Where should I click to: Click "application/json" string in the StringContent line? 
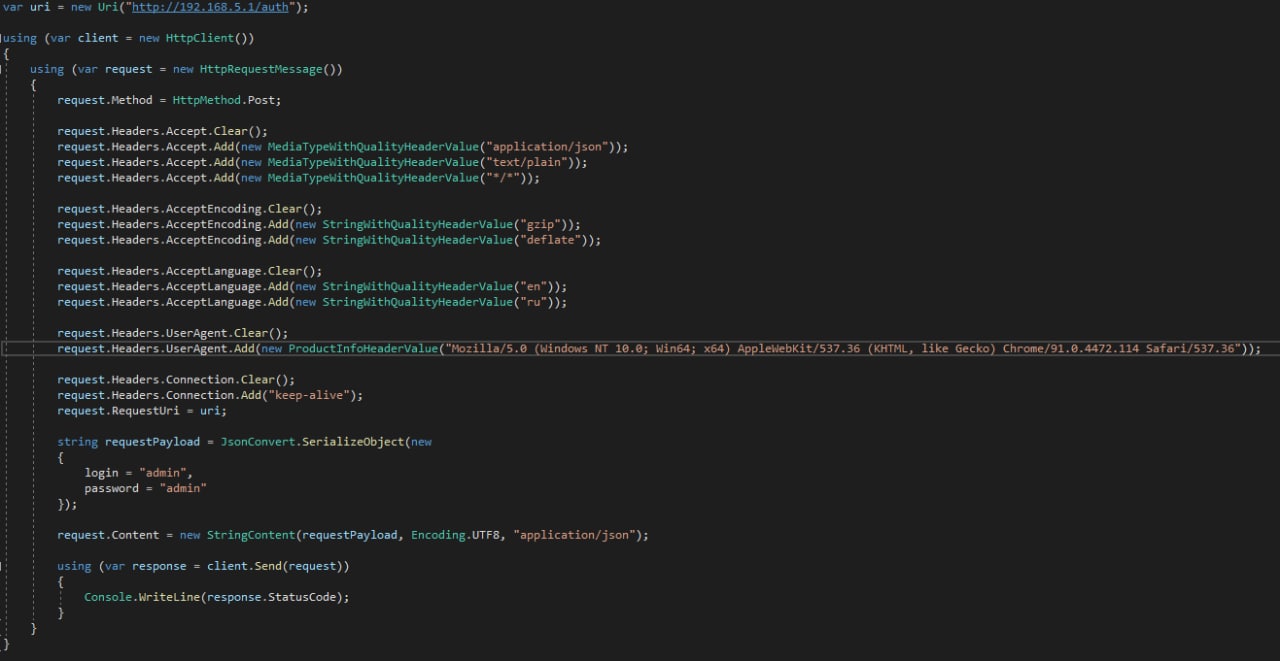pos(575,535)
